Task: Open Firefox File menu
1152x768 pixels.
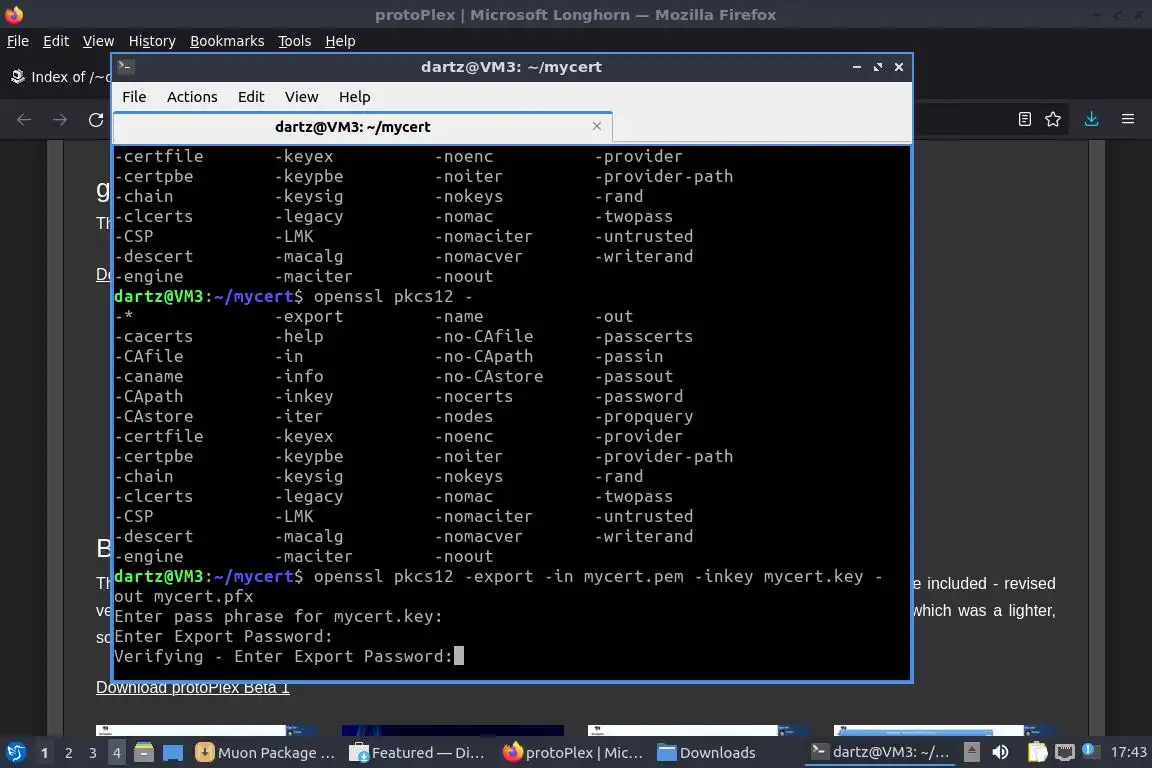Action: point(18,41)
